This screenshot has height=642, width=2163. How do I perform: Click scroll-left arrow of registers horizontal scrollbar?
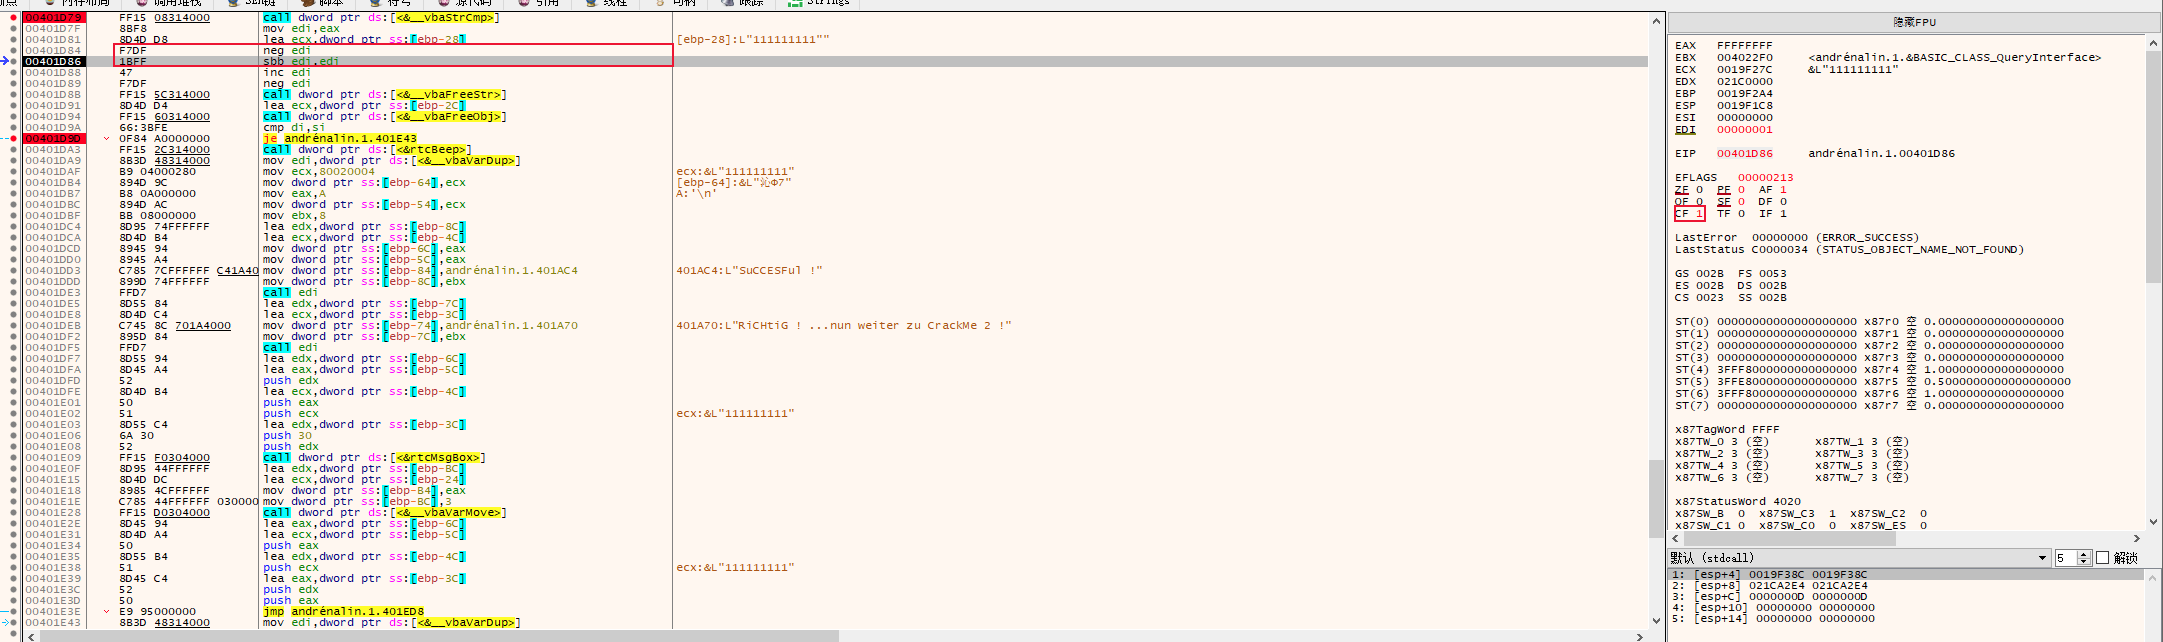pos(1676,538)
